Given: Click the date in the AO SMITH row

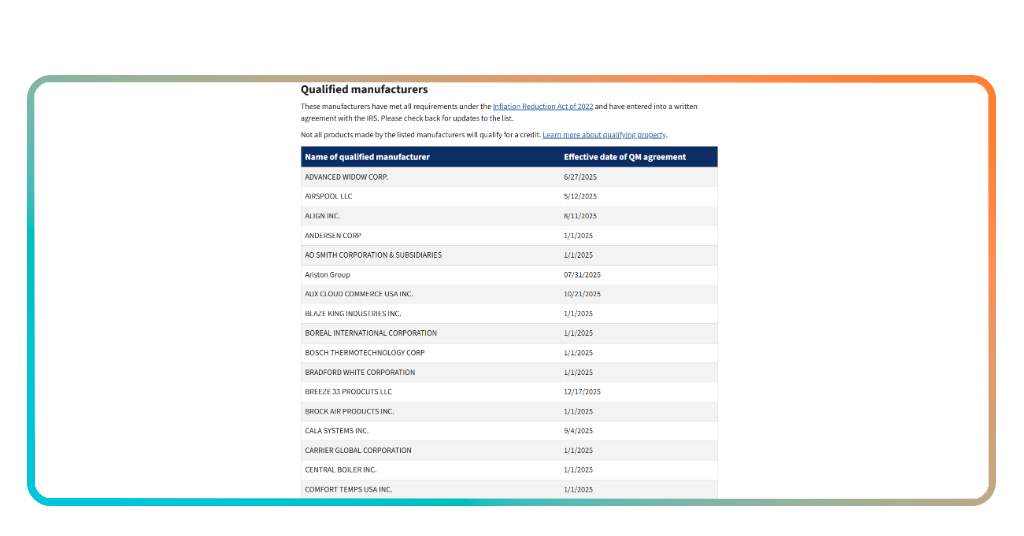Looking at the screenshot, I should tap(578, 255).
